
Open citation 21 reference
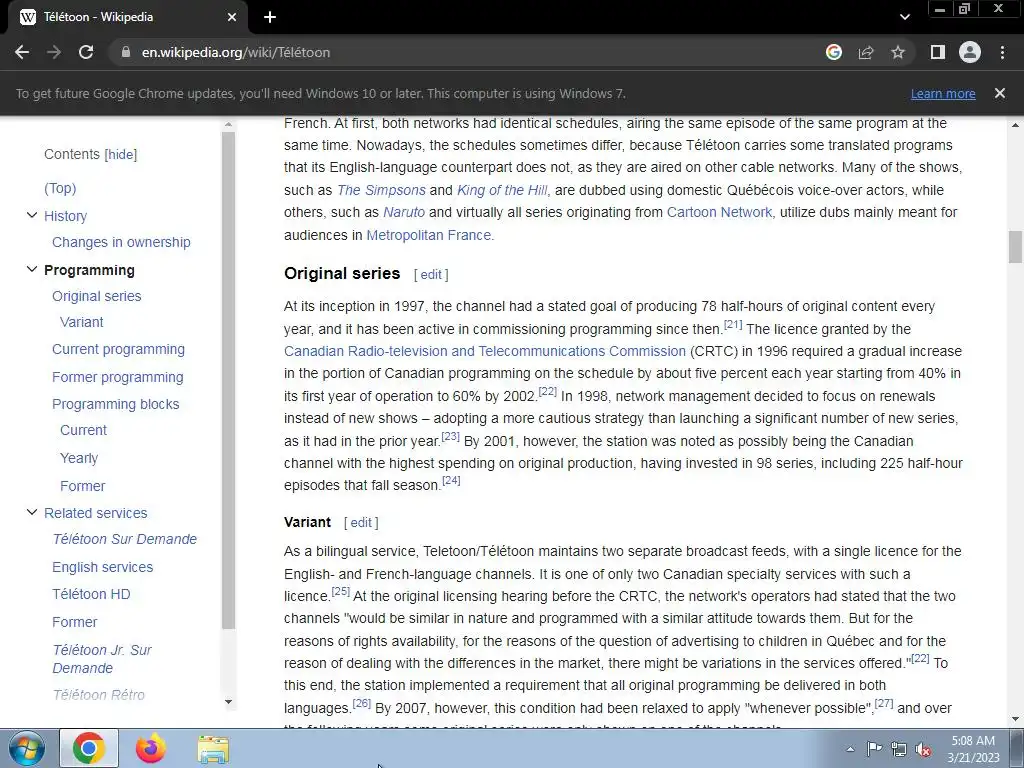(x=733, y=324)
